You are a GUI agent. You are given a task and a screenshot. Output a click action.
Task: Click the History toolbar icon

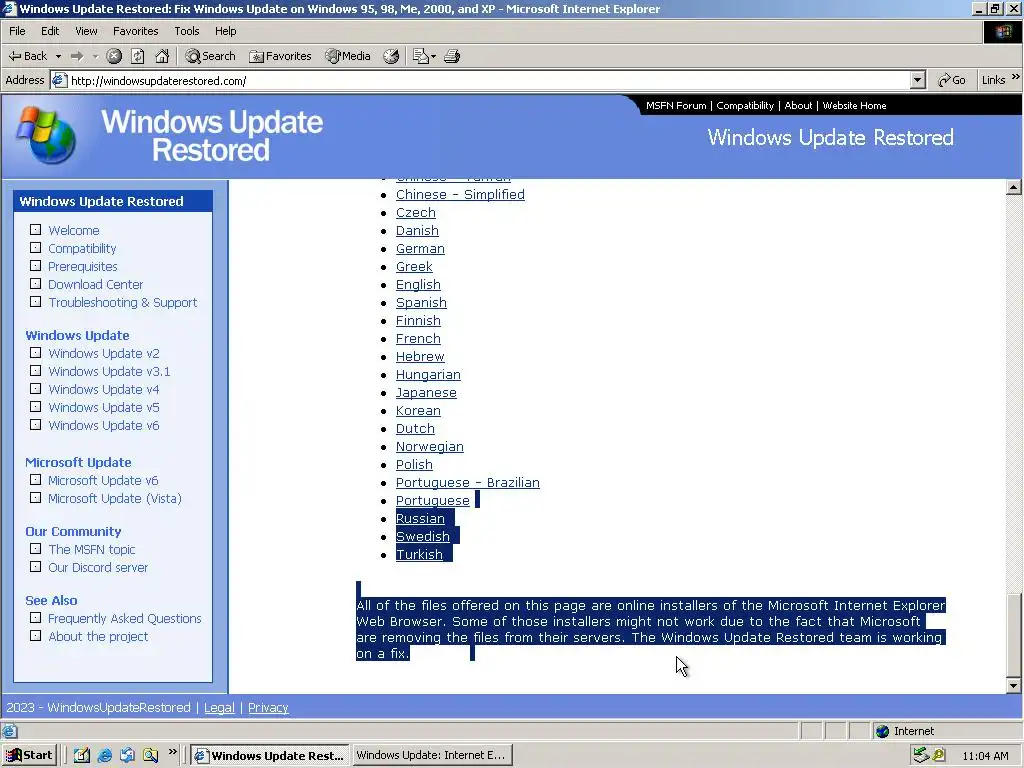(x=391, y=56)
